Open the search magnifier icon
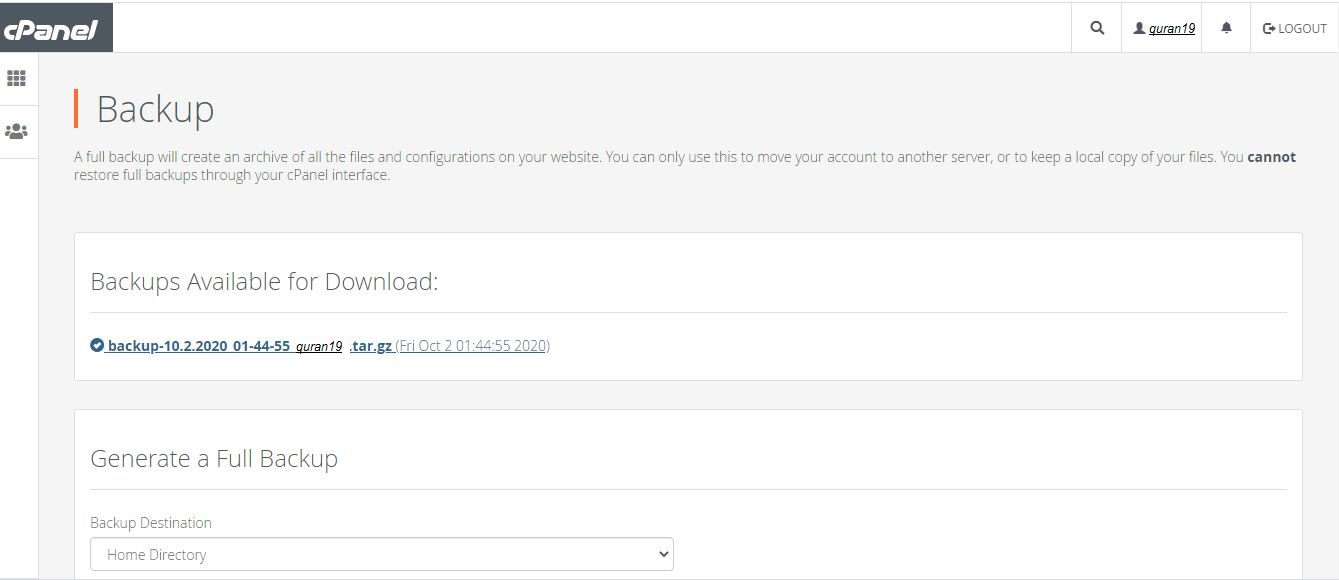 [1097, 28]
